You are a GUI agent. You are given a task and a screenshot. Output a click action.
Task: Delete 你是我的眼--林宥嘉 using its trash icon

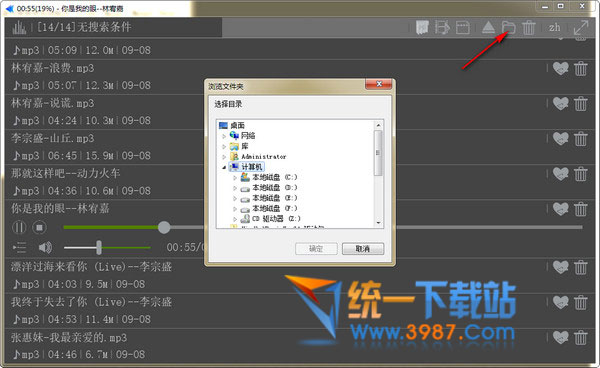[580, 209]
